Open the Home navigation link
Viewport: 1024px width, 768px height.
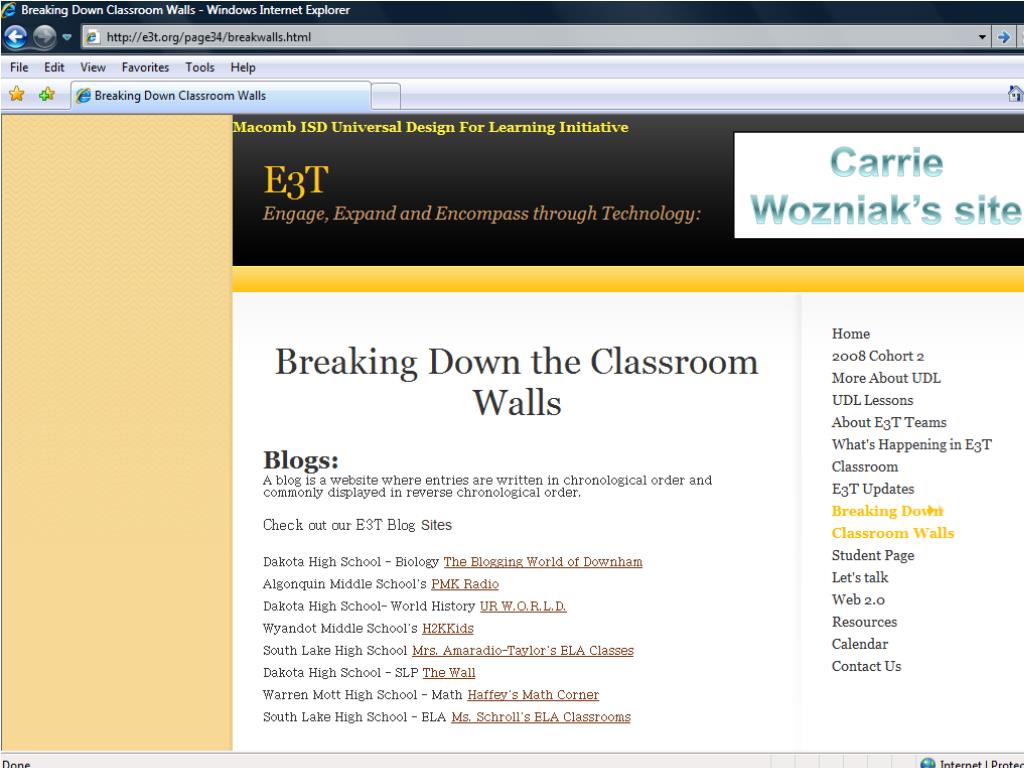[850, 334]
